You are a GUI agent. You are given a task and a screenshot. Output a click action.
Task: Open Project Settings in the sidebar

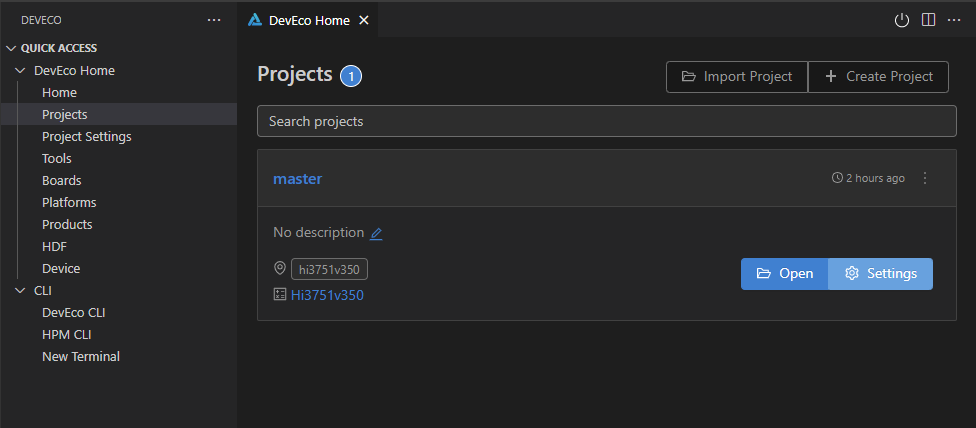click(86, 137)
